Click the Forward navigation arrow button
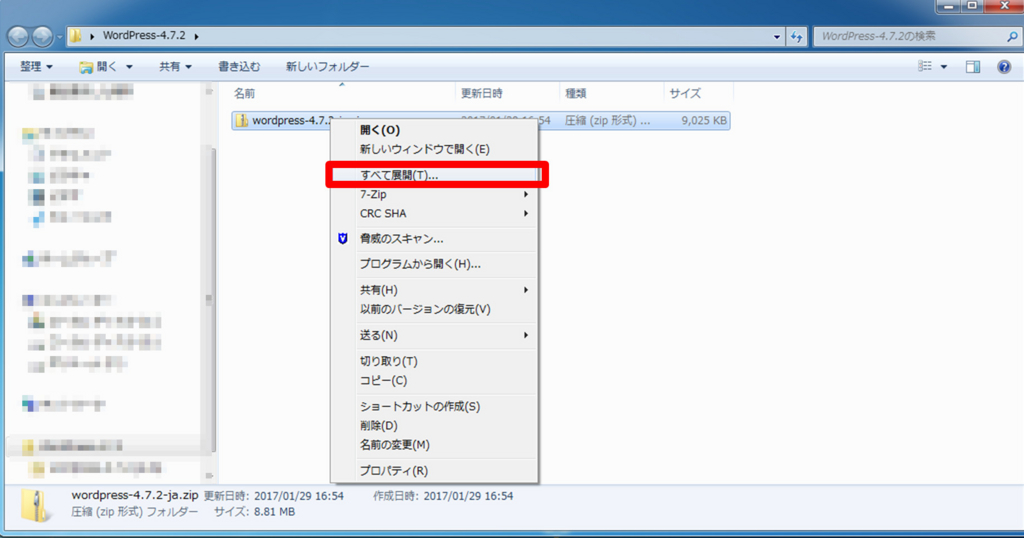 click(42, 37)
